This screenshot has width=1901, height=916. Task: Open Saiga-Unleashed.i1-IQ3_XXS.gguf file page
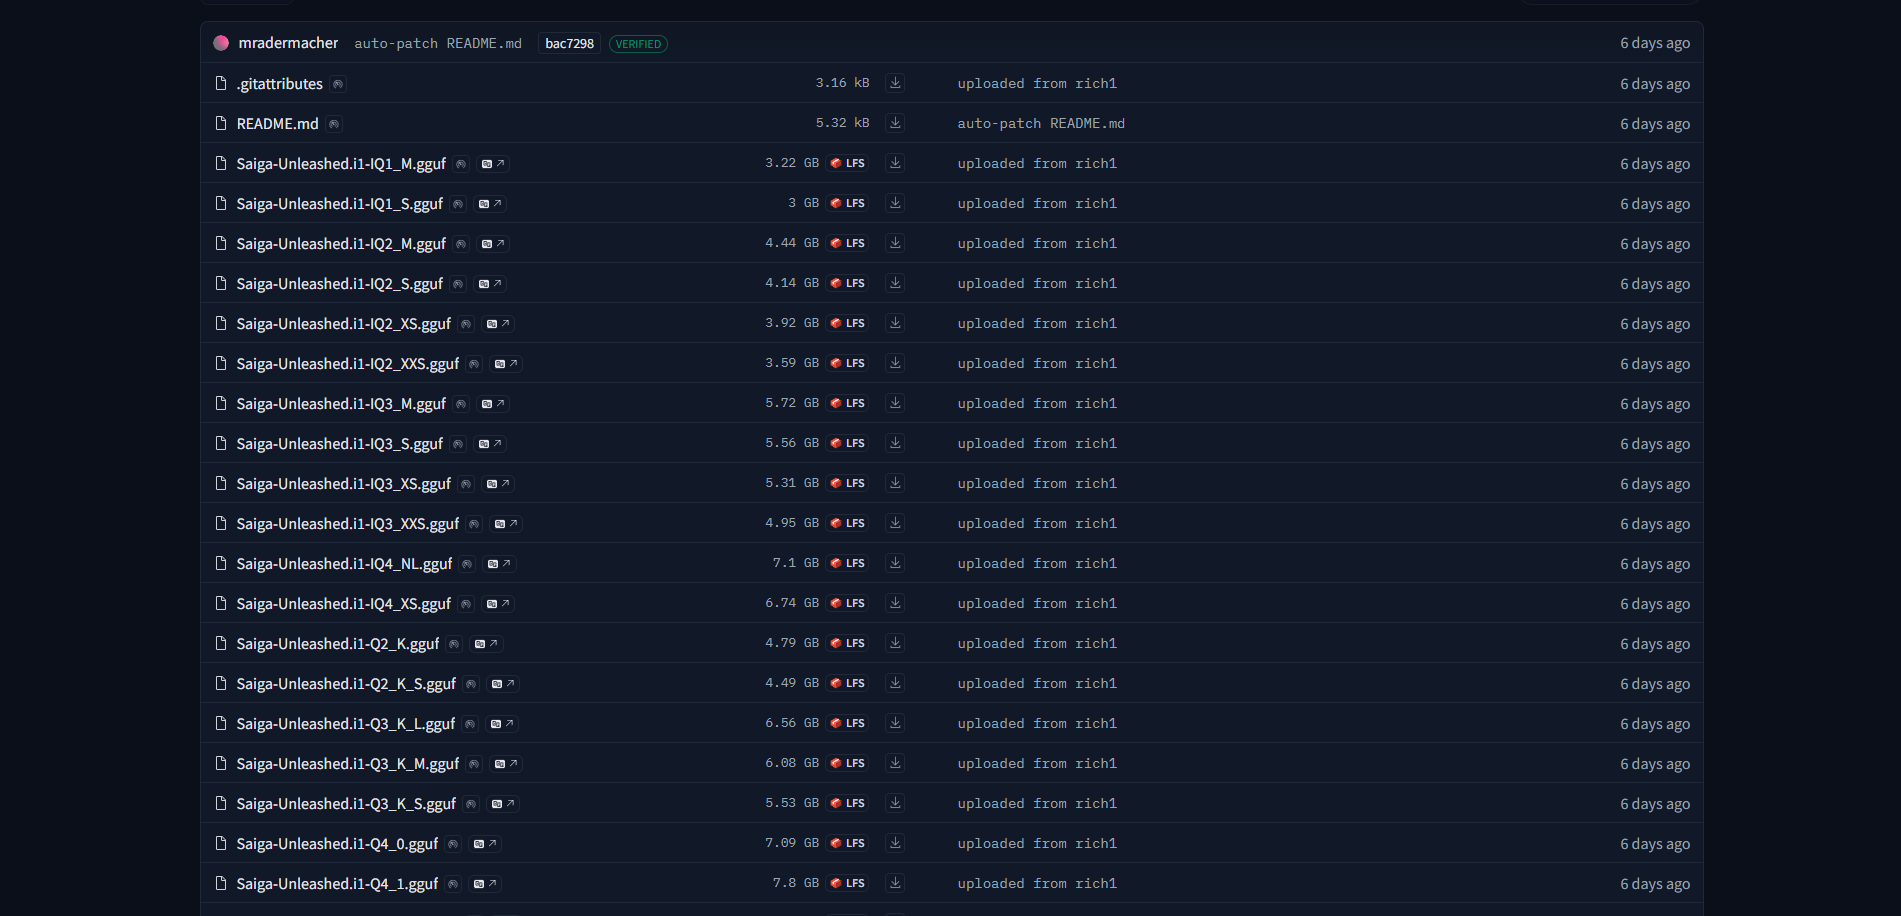click(348, 524)
